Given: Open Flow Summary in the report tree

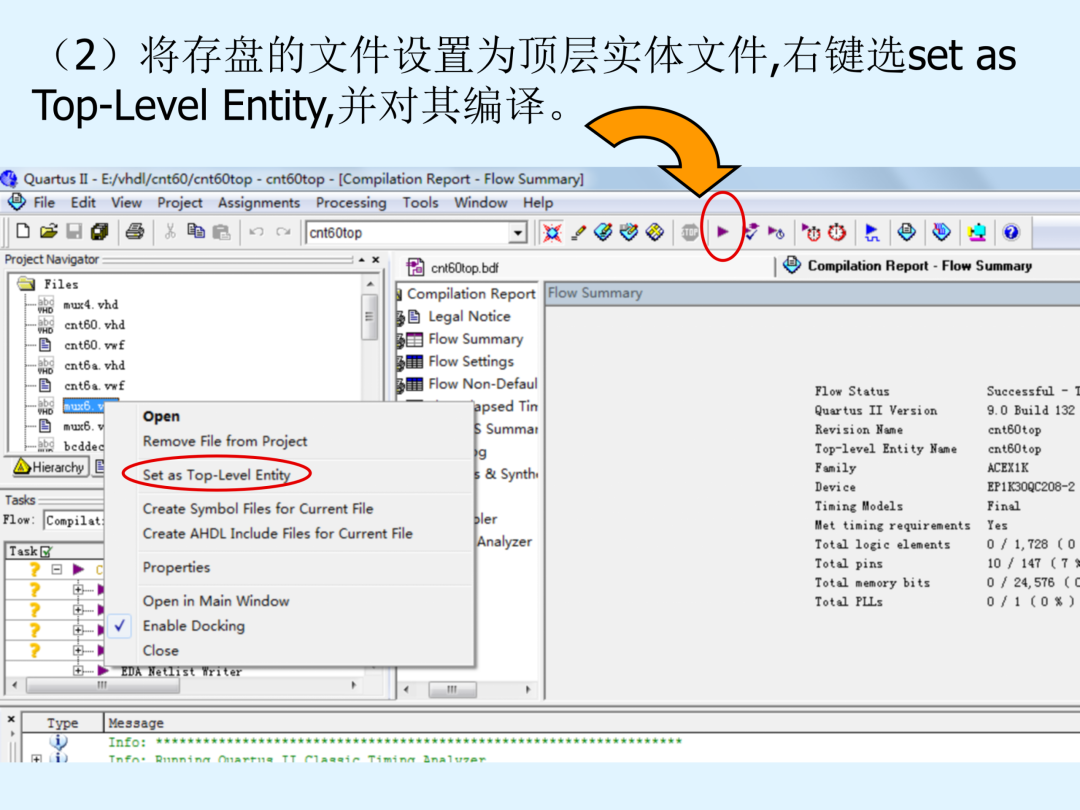Looking at the screenshot, I should click(x=475, y=339).
